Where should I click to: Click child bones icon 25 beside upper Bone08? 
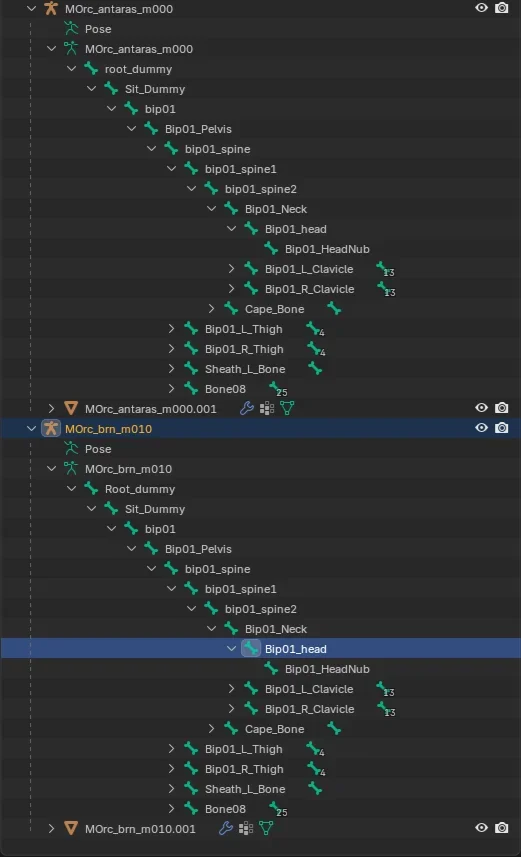[278, 389]
